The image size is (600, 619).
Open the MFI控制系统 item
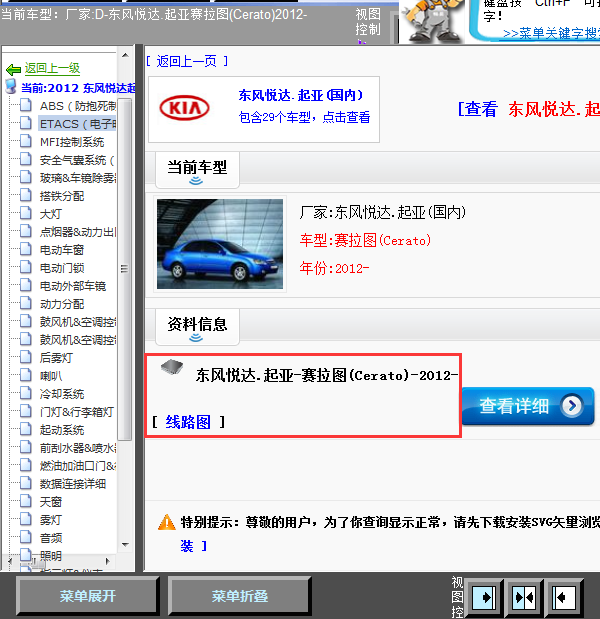click(72, 142)
